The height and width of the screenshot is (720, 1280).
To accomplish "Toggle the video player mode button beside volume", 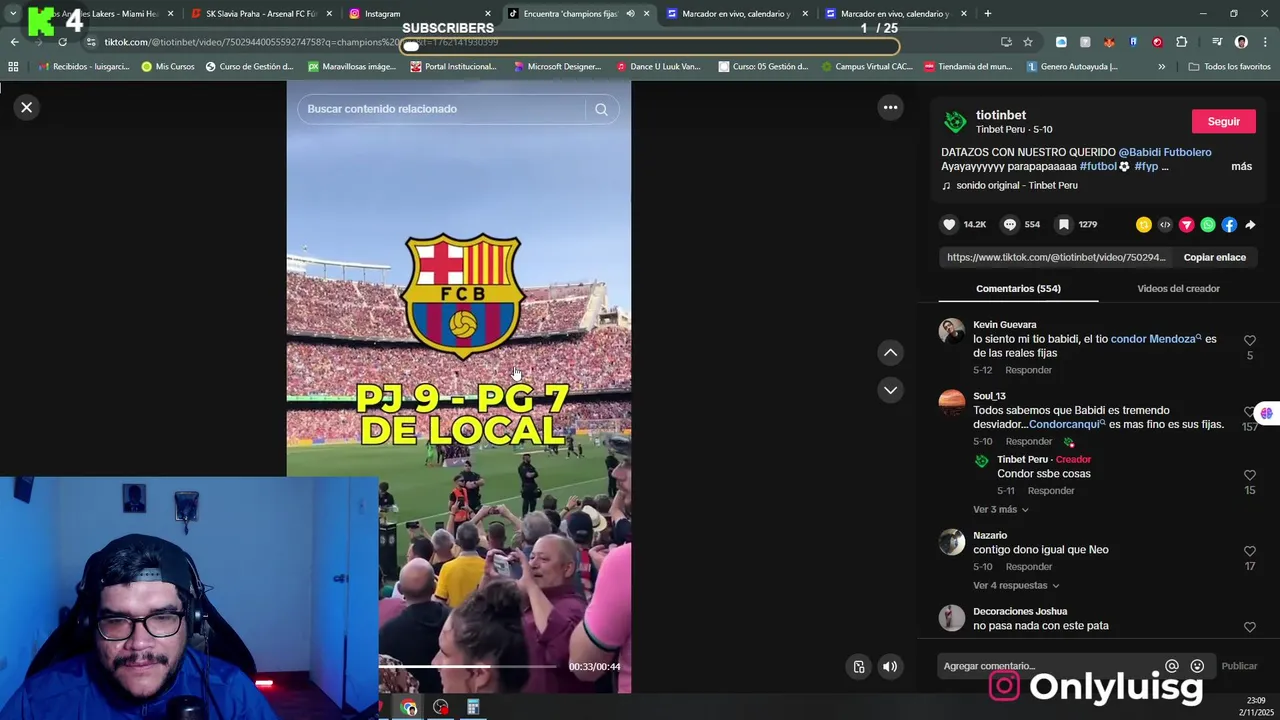I will tap(859, 667).
